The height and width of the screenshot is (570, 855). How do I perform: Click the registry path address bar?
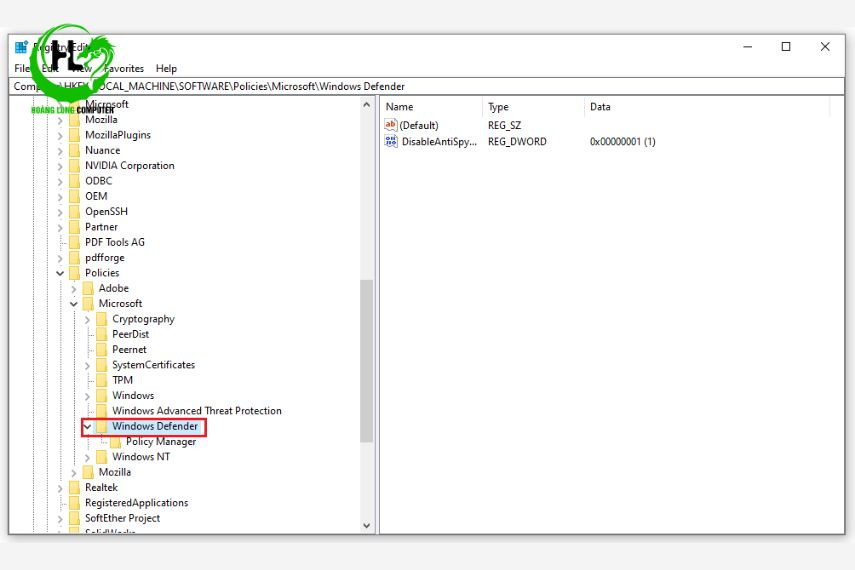(x=427, y=86)
